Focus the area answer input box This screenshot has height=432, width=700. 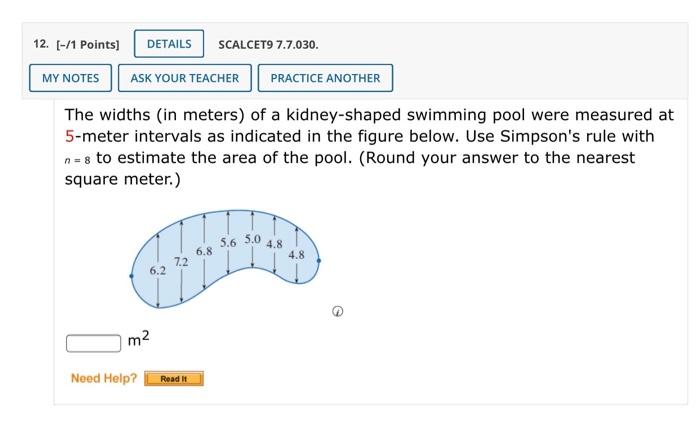[x=93, y=343]
